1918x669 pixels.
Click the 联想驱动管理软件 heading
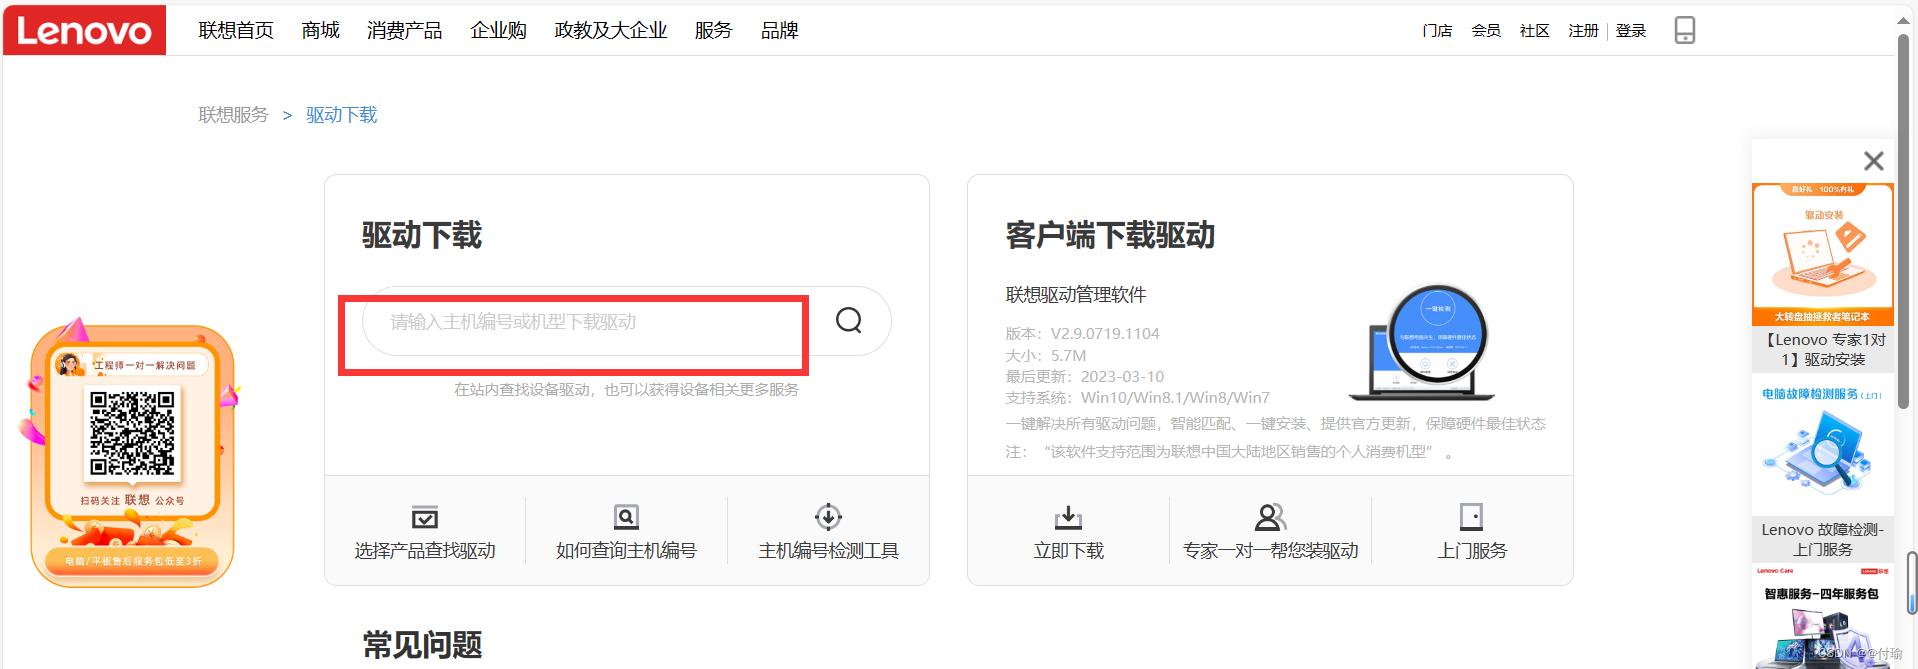pyautogui.click(x=1076, y=295)
